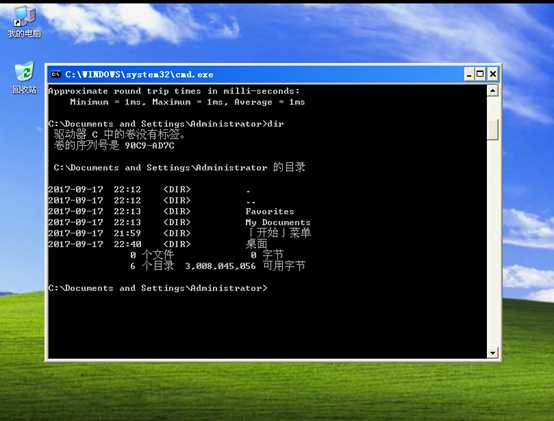Click the last command prompt line
The height and width of the screenshot is (421, 554).
pos(158,288)
